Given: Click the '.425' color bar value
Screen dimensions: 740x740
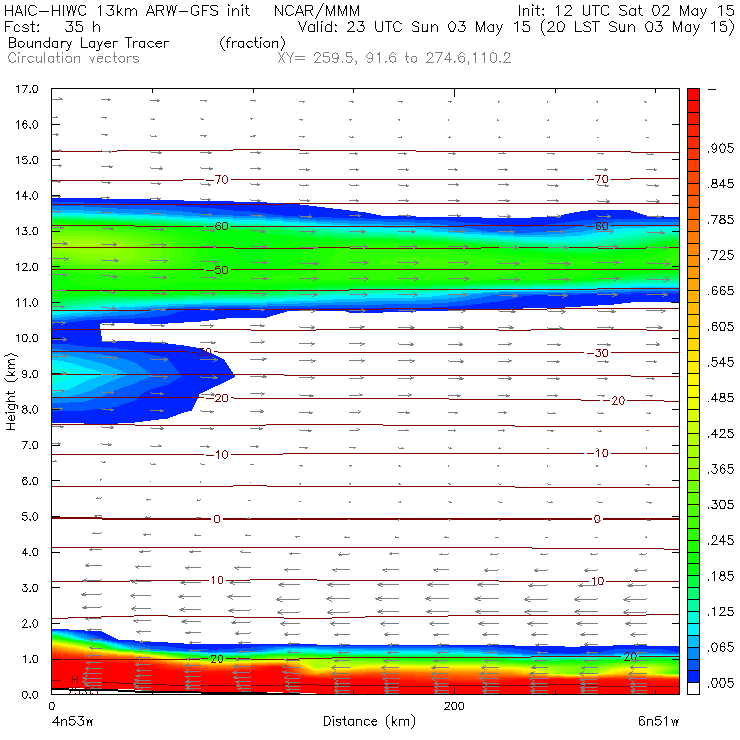Looking at the screenshot, I should click(x=721, y=434).
